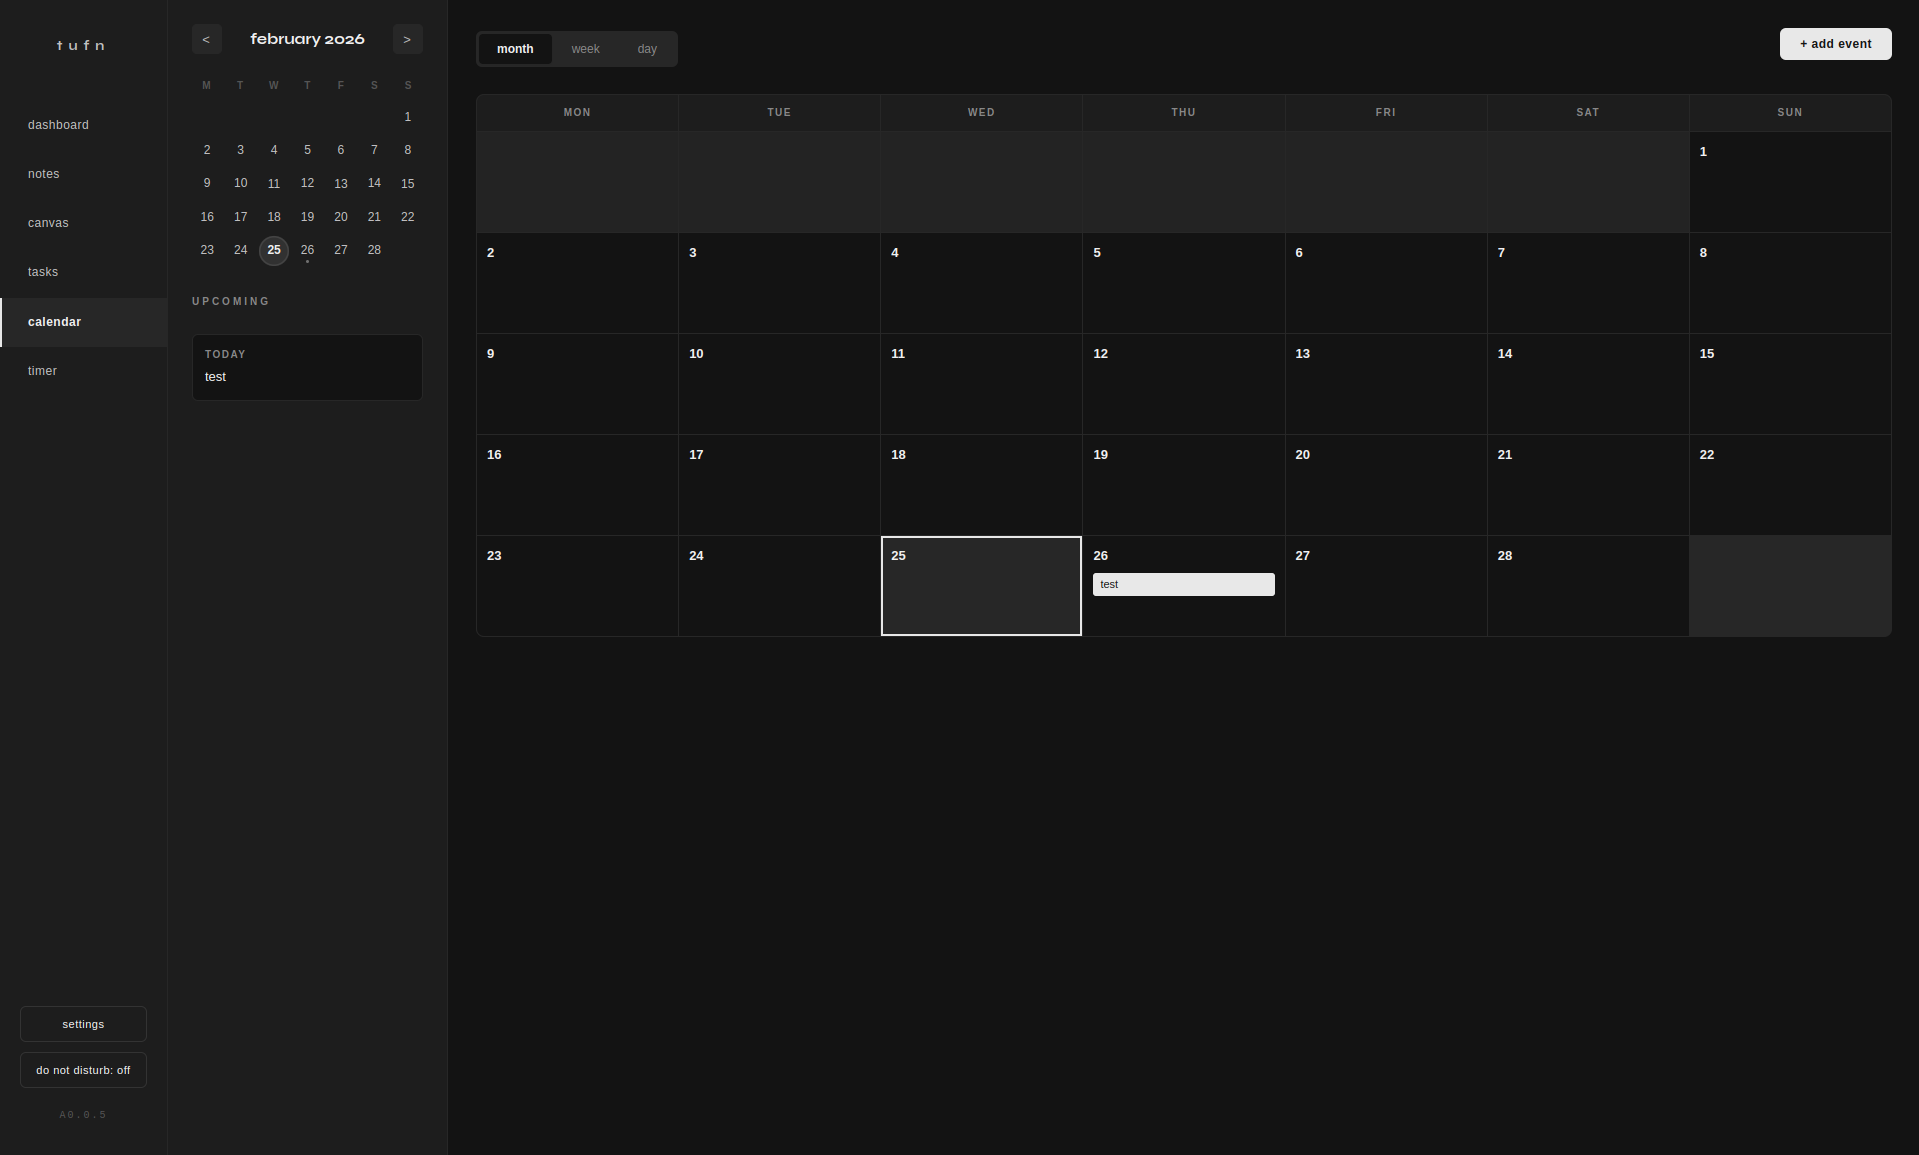Click the test item under Today in Upcoming
The height and width of the screenshot is (1155, 1919).
pos(216,377)
